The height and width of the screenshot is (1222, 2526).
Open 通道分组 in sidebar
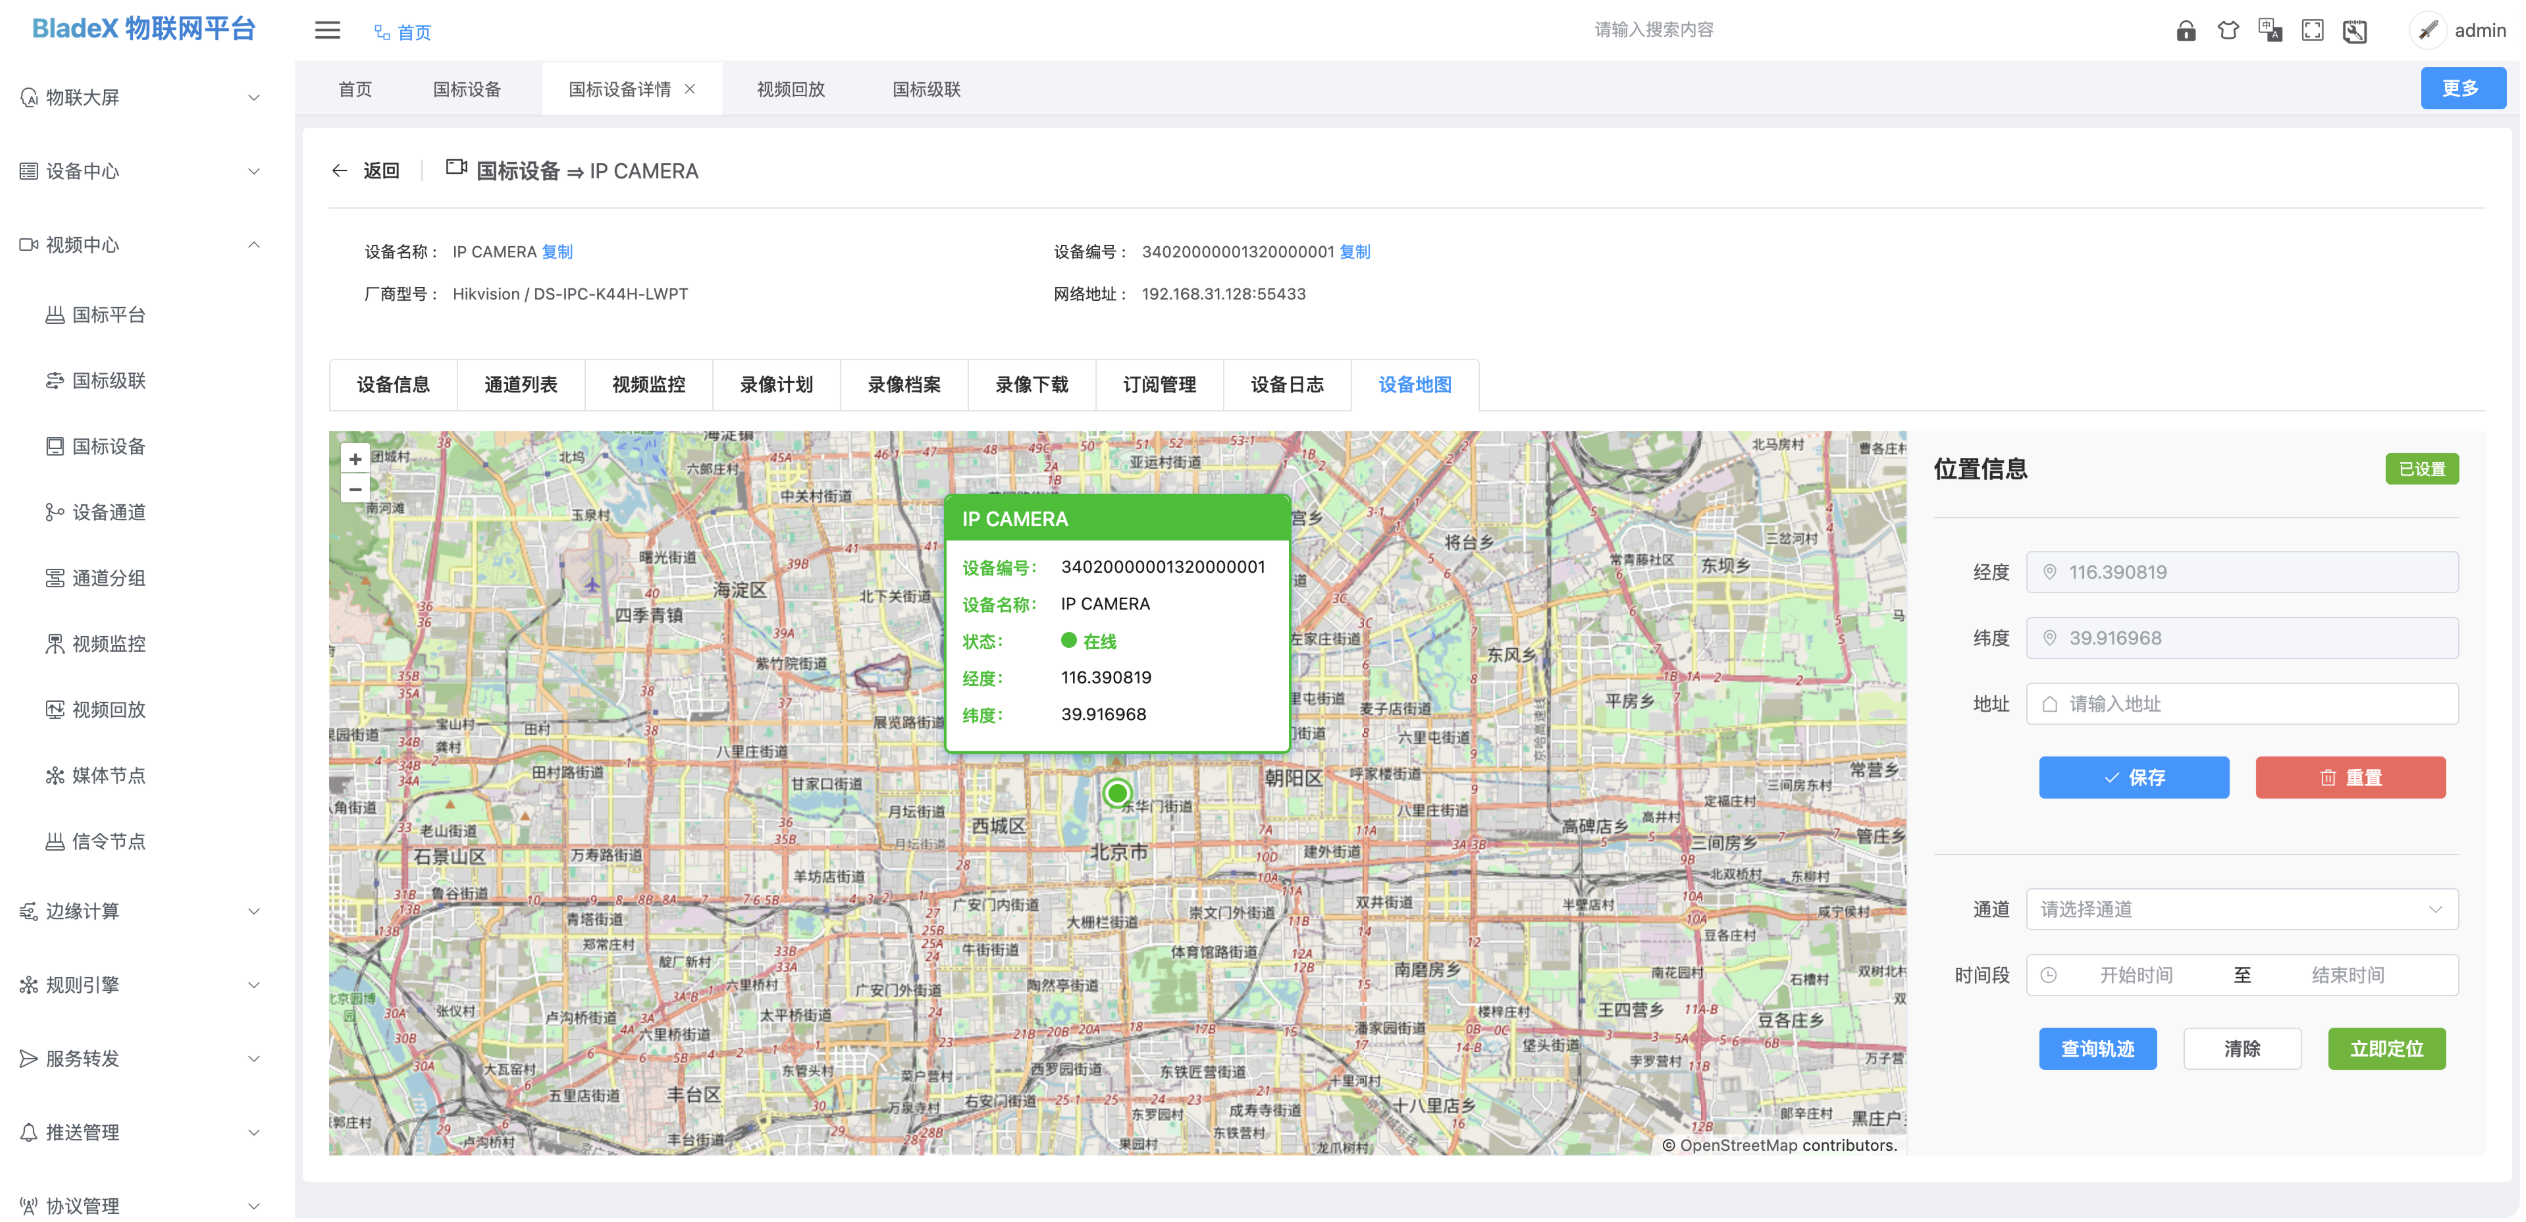click(x=109, y=578)
